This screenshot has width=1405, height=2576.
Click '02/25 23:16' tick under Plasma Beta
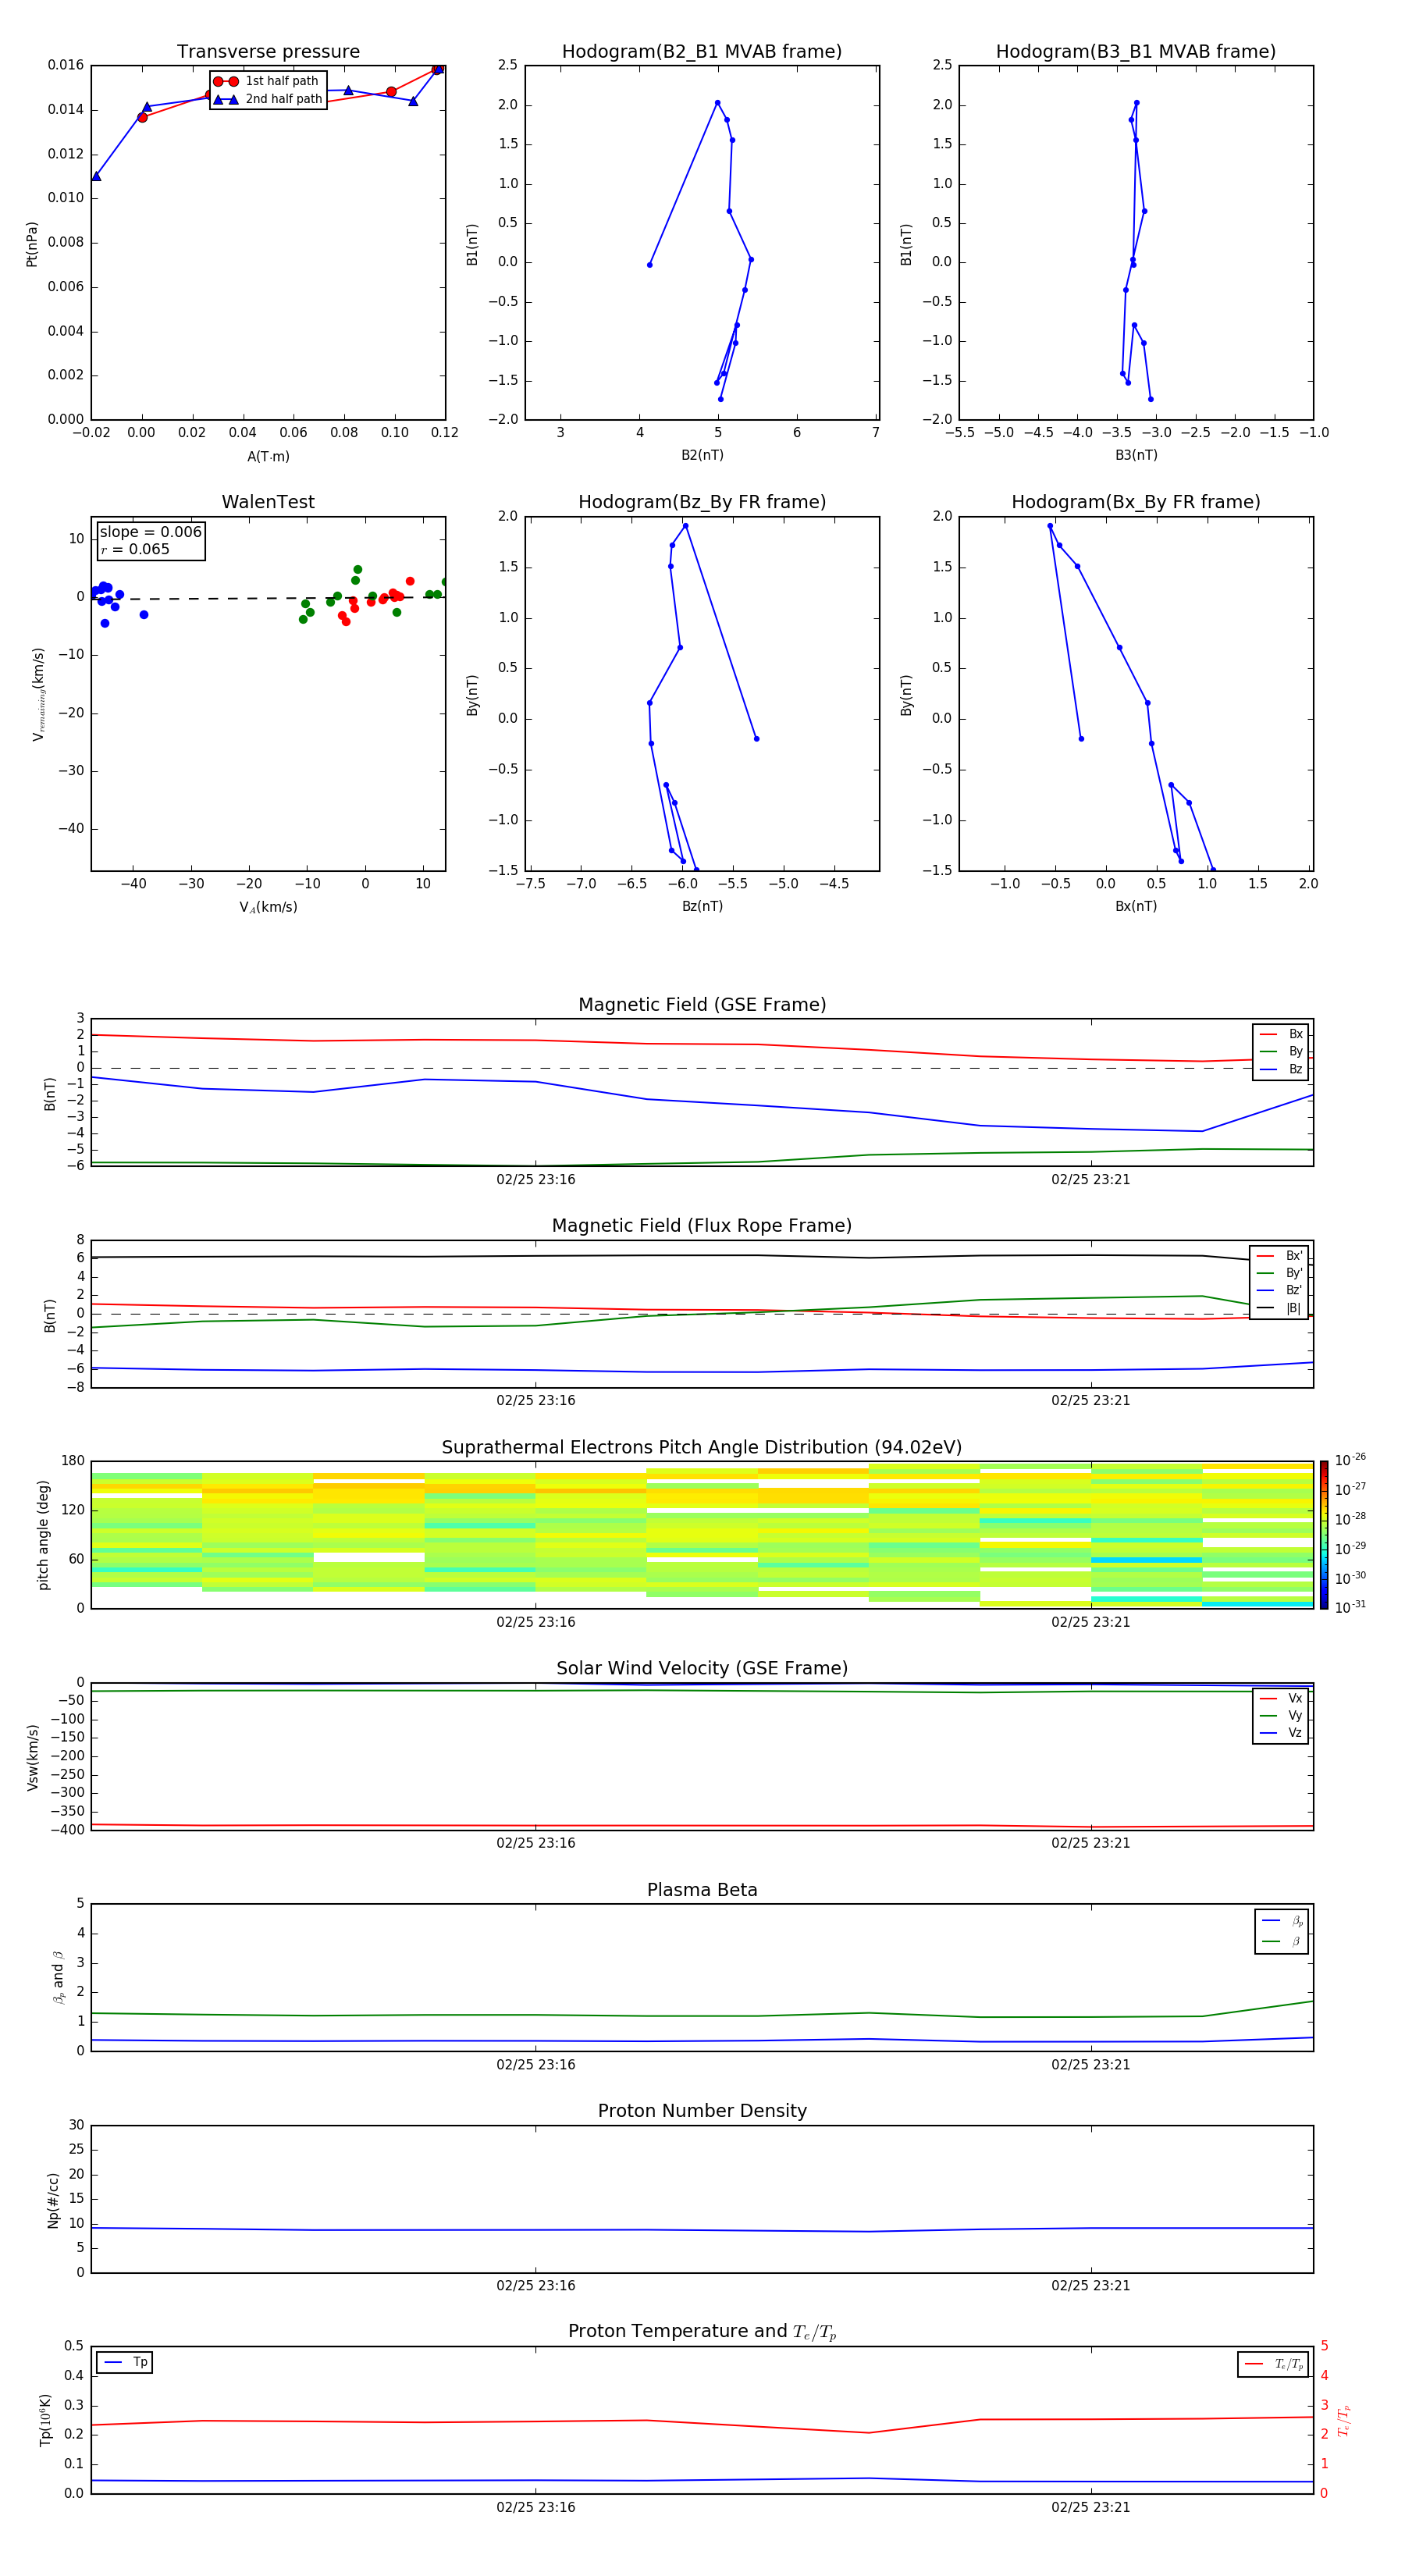tap(536, 2064)
